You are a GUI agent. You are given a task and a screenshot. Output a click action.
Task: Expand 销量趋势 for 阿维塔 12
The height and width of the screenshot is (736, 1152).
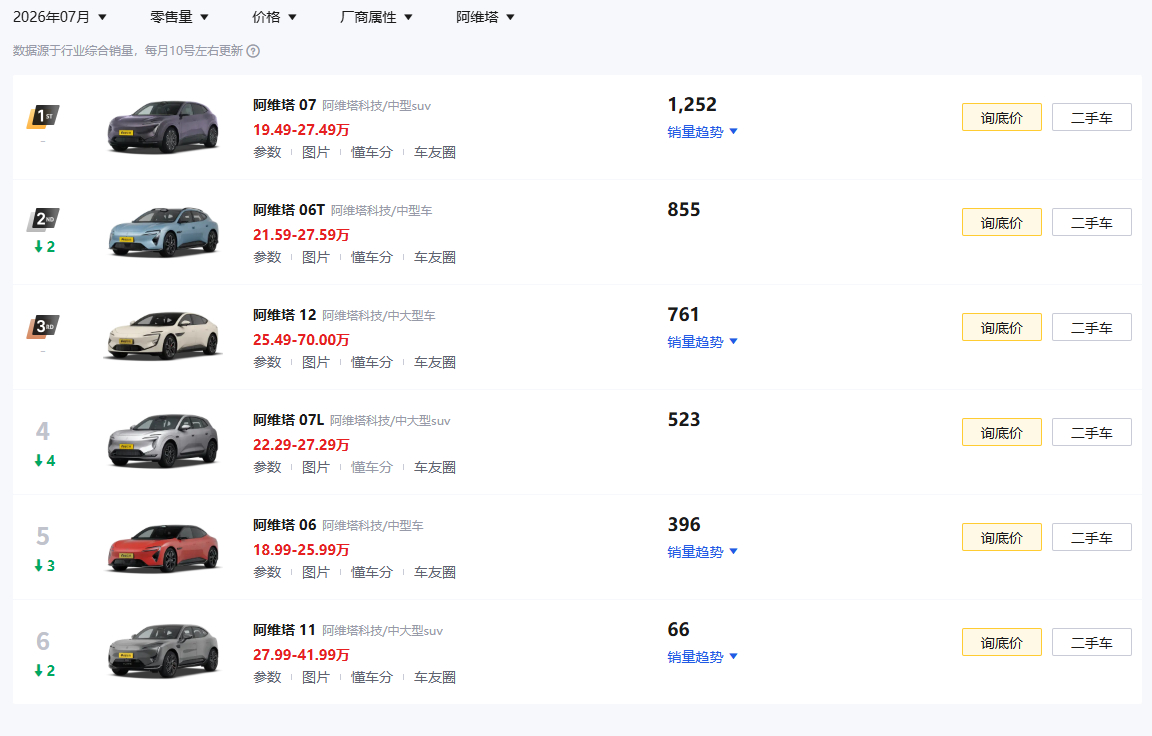click(x=702, y=342)
